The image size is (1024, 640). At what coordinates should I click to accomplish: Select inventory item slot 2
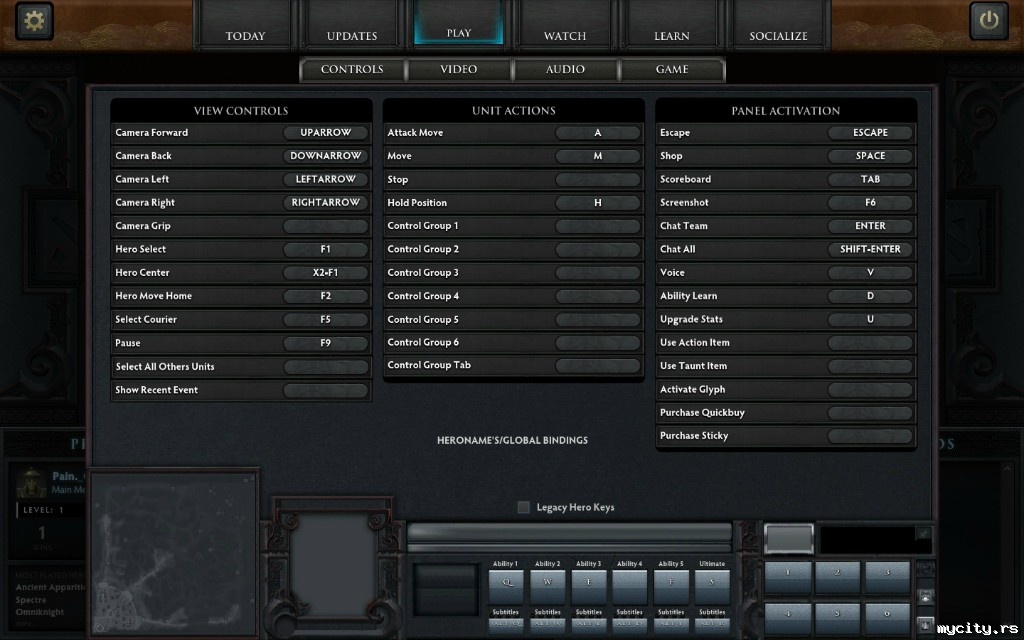point(837,577)
